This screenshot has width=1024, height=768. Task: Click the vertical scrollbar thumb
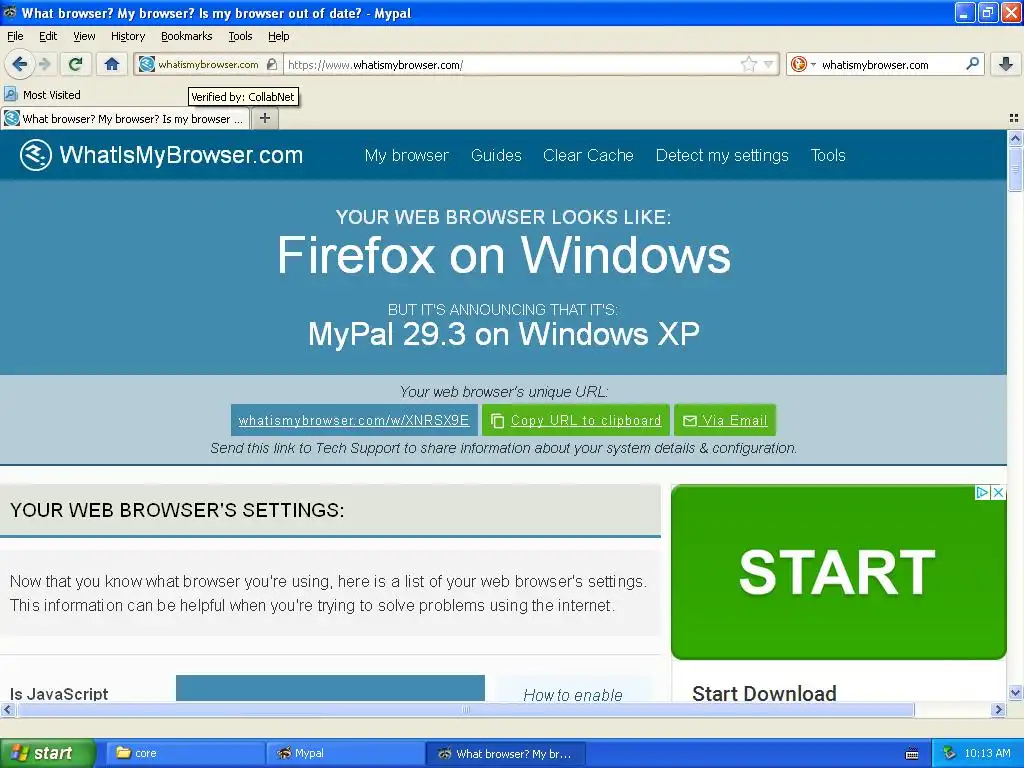(1015, 170)
